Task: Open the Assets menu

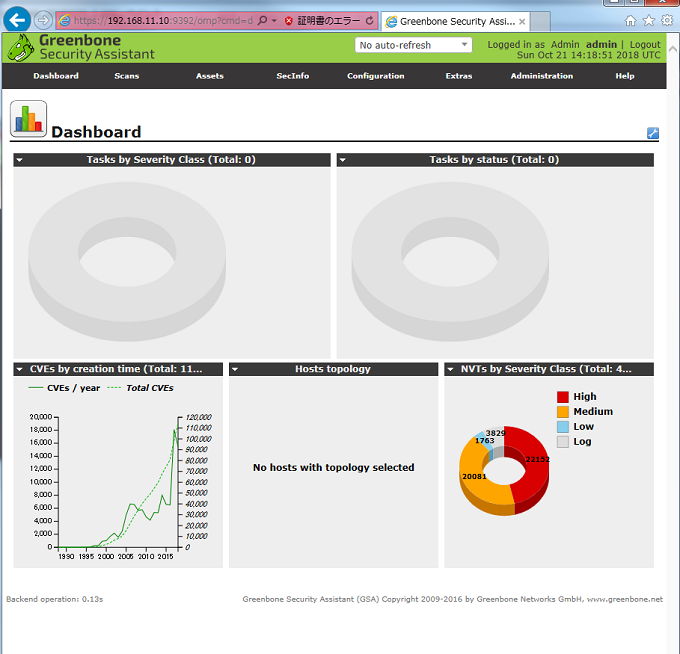Action: [210, 76]
